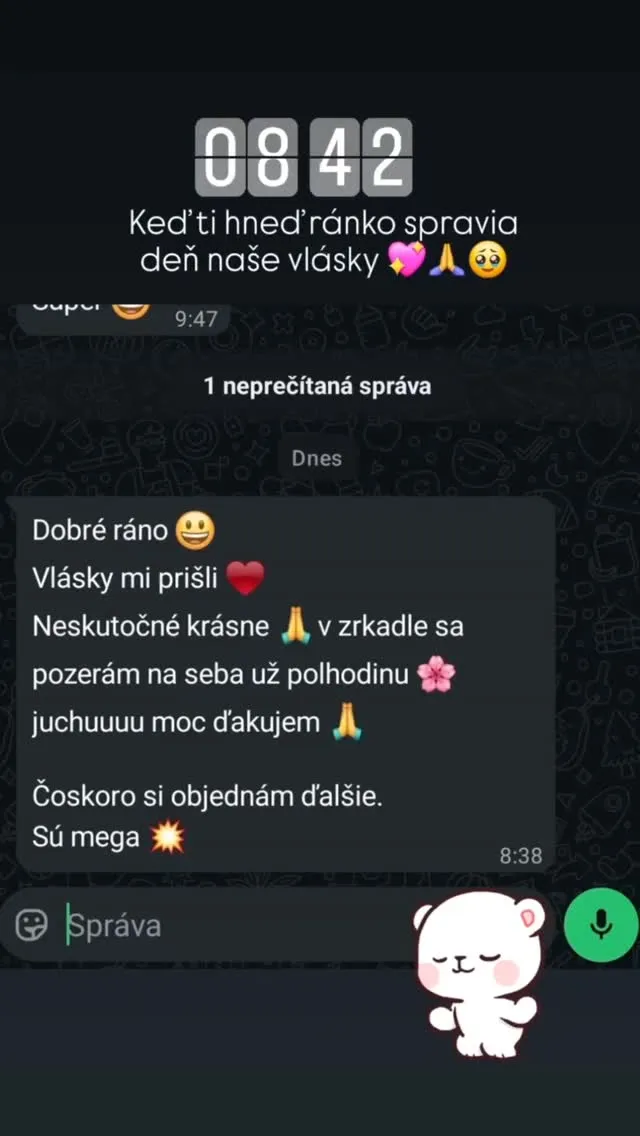
Task: Click the 08 hours flip clock digits
Action: pyautogui.click(x=247, y=157)
